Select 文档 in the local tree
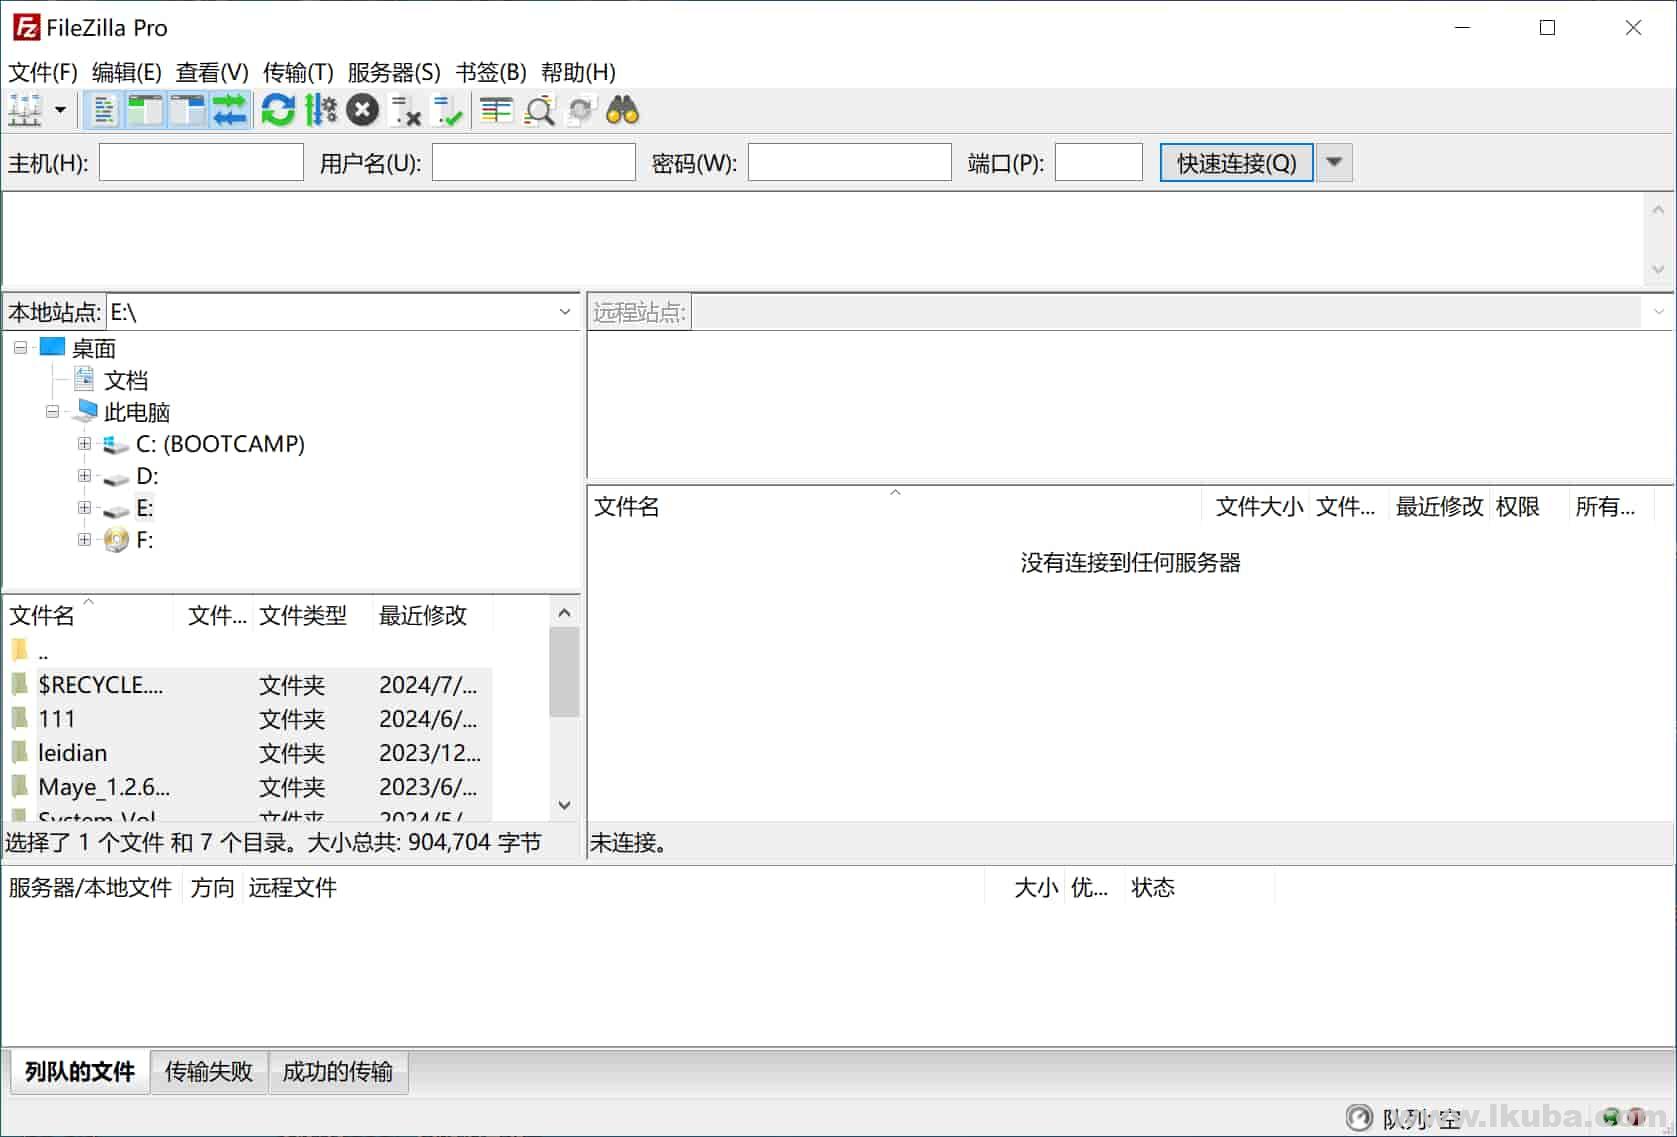The image size is (1677, 1137). 126,380
